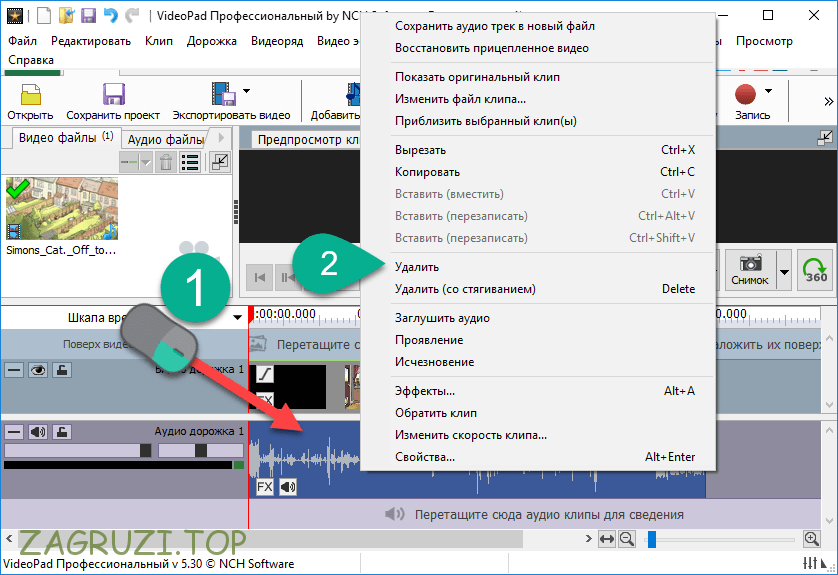Image resolution: width=838 pixels, height=575 pixels.
Task: Switch the media bin to list view
Action: point(190,162)
